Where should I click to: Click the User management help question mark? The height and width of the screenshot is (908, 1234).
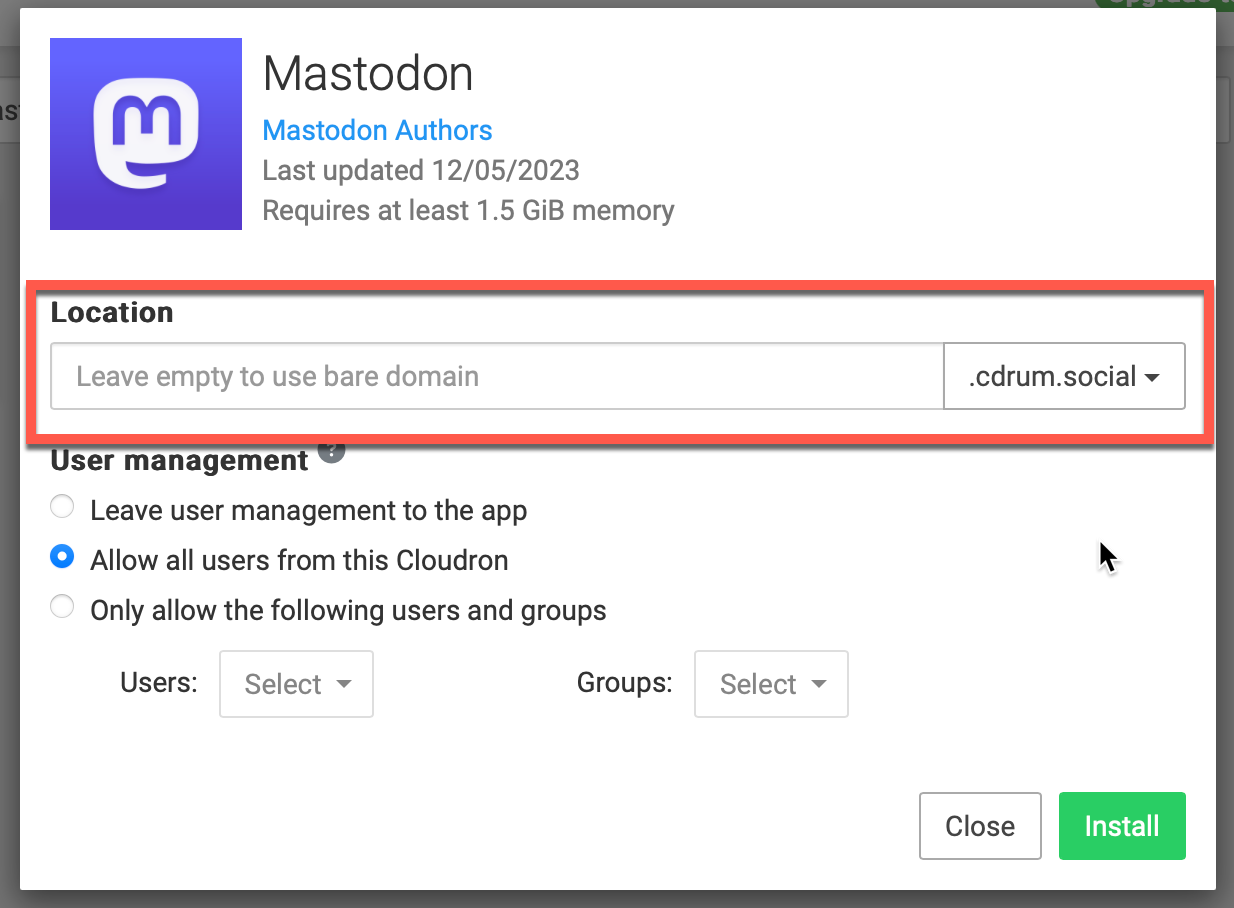coord(331,453)
